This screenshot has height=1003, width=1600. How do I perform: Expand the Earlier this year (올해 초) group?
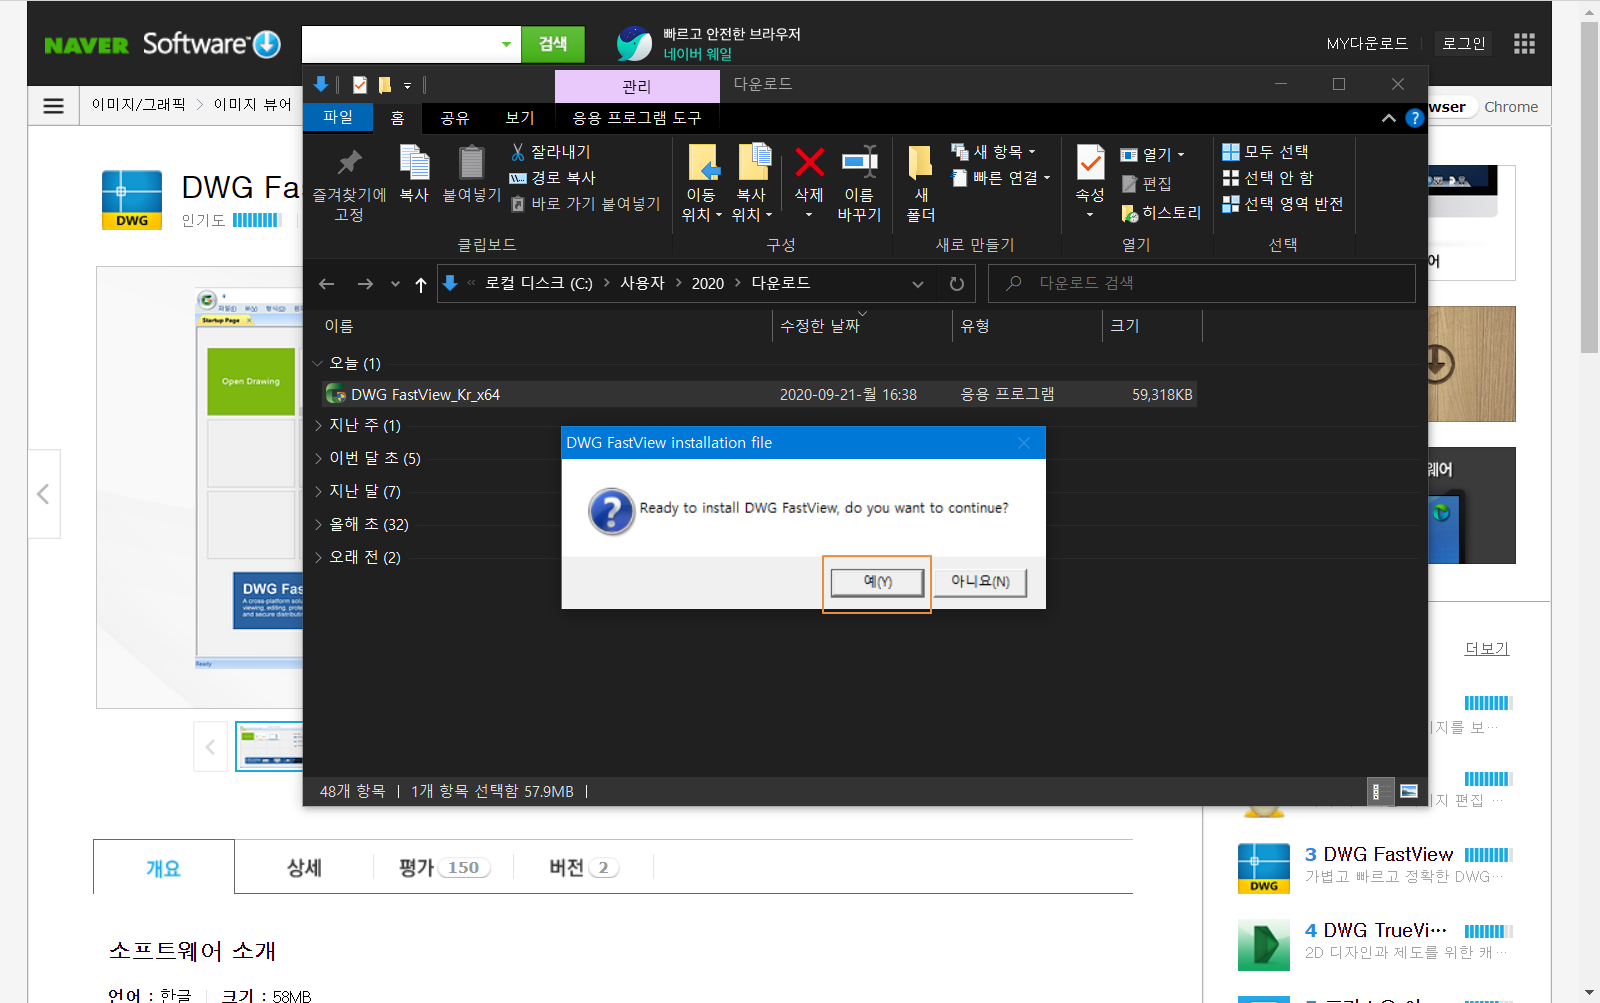pyautogui.click(x=318, y=524)
